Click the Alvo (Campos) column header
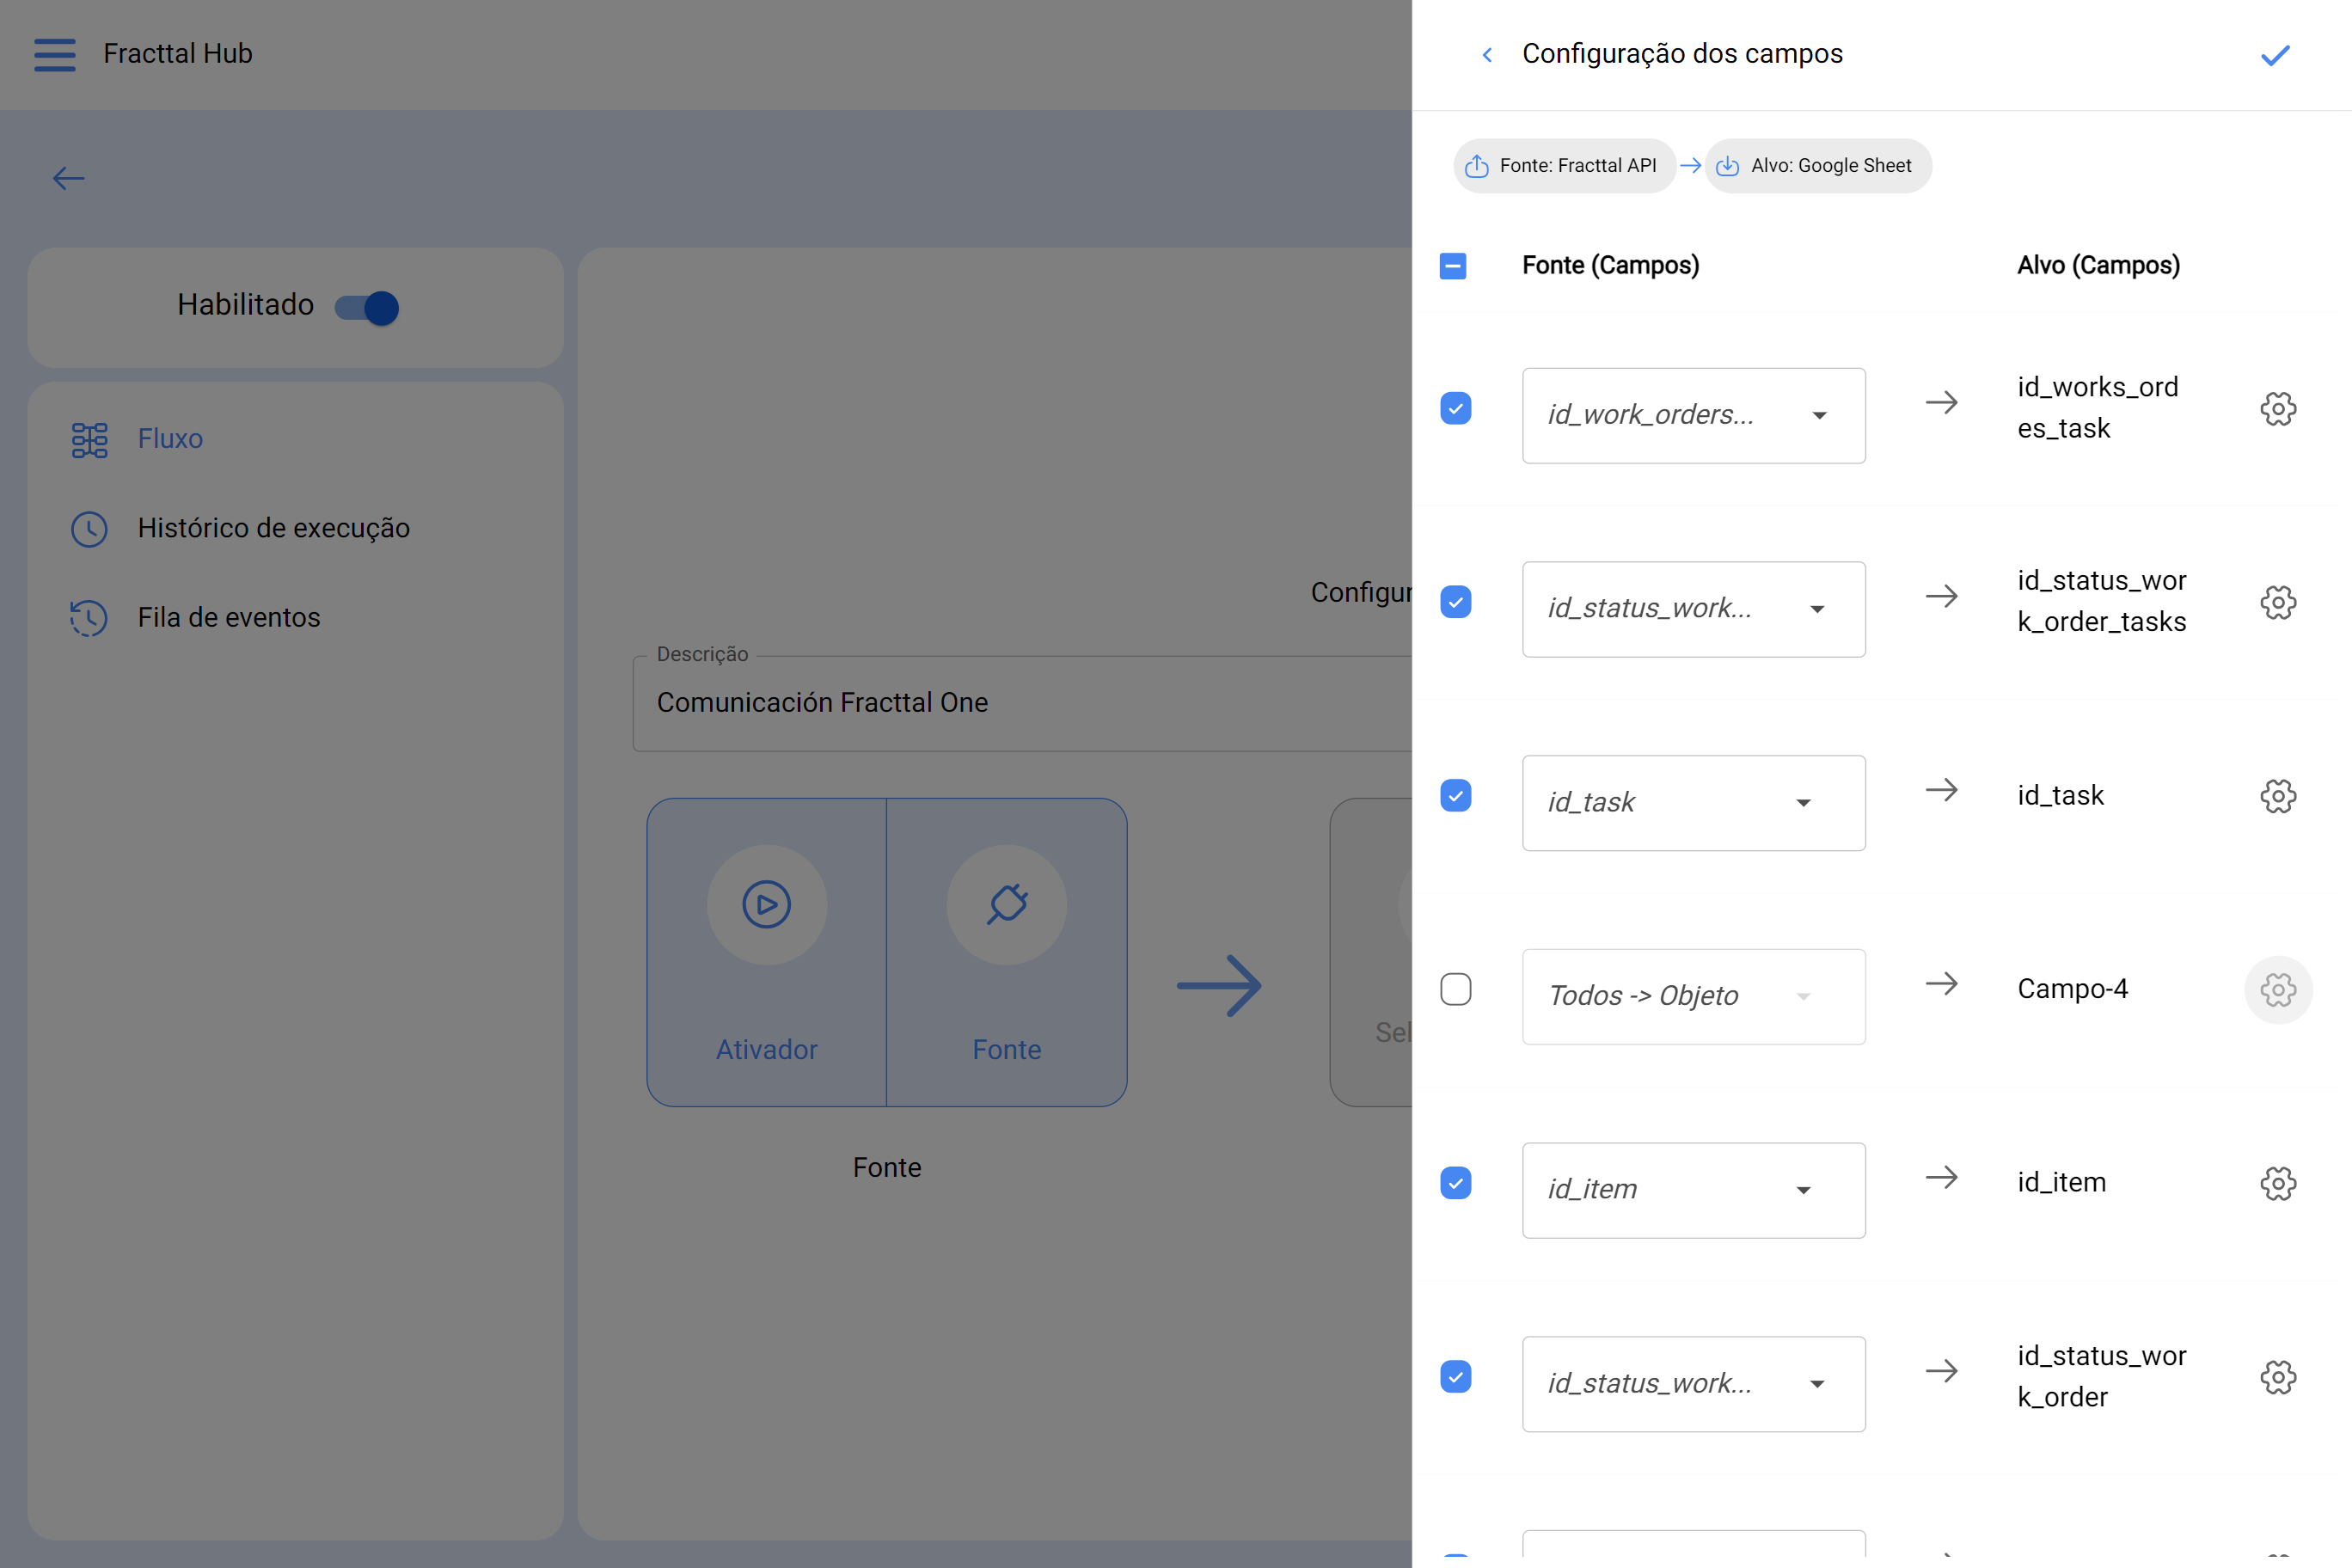Image resolution: width=2352 pixels, height=1568 pixels. pos(2098,266)
